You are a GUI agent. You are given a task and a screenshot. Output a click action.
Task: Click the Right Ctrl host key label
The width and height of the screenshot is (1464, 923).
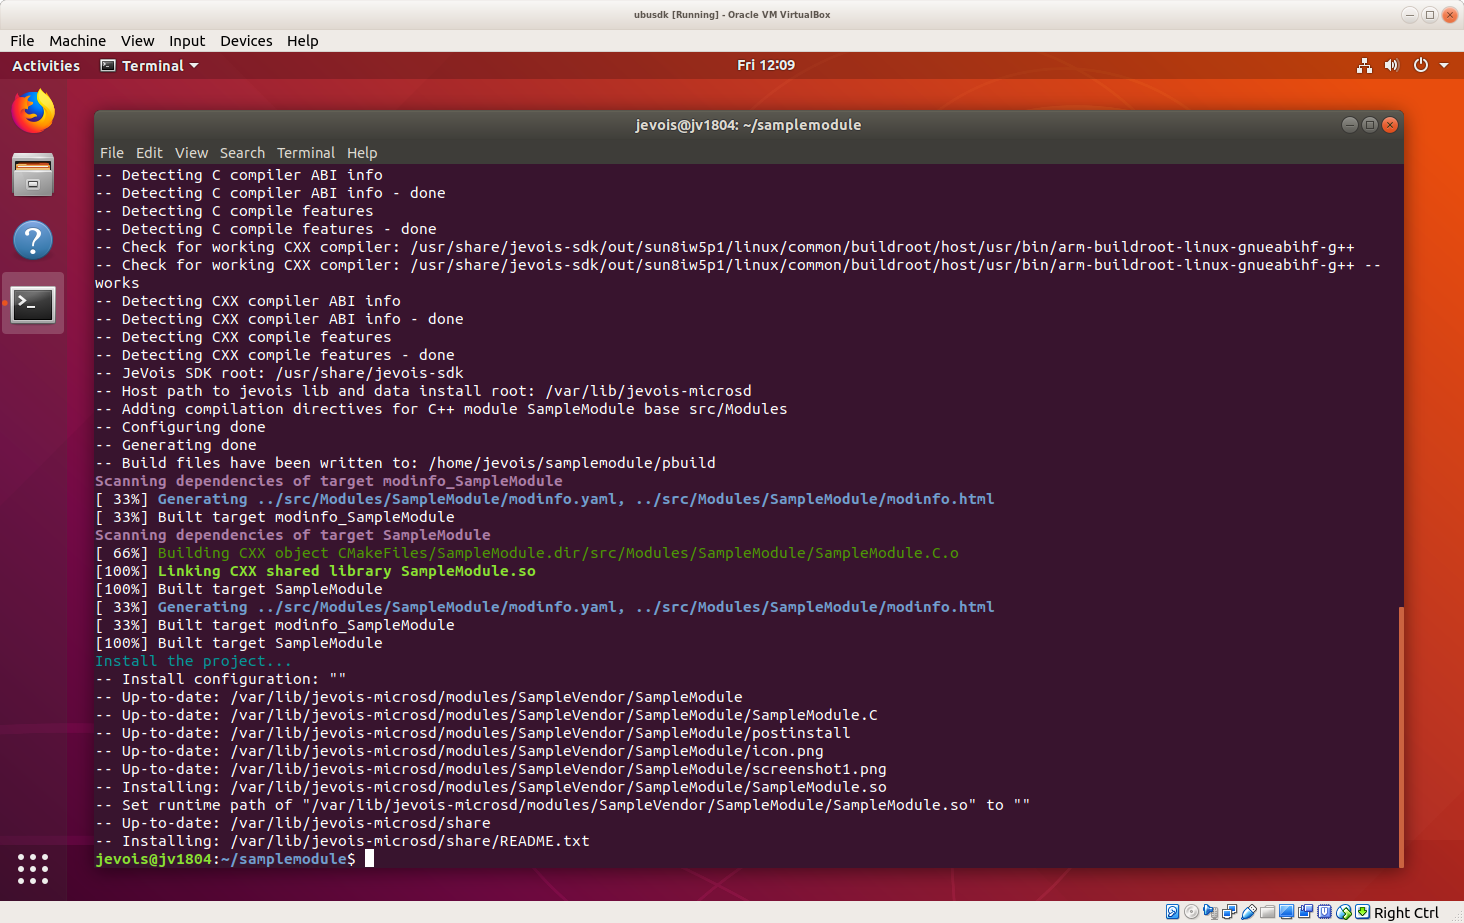(x=1406, y=913)
